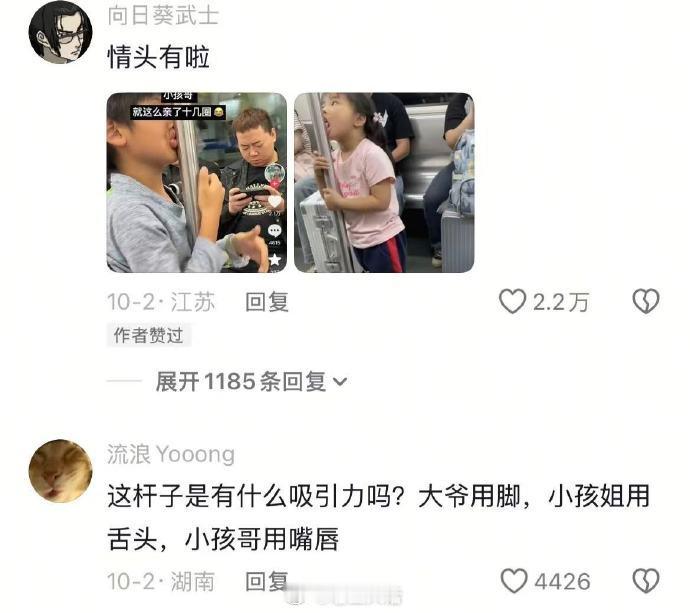
Task: Expand the 1185 replies thread
Action: tap(251, 381)
